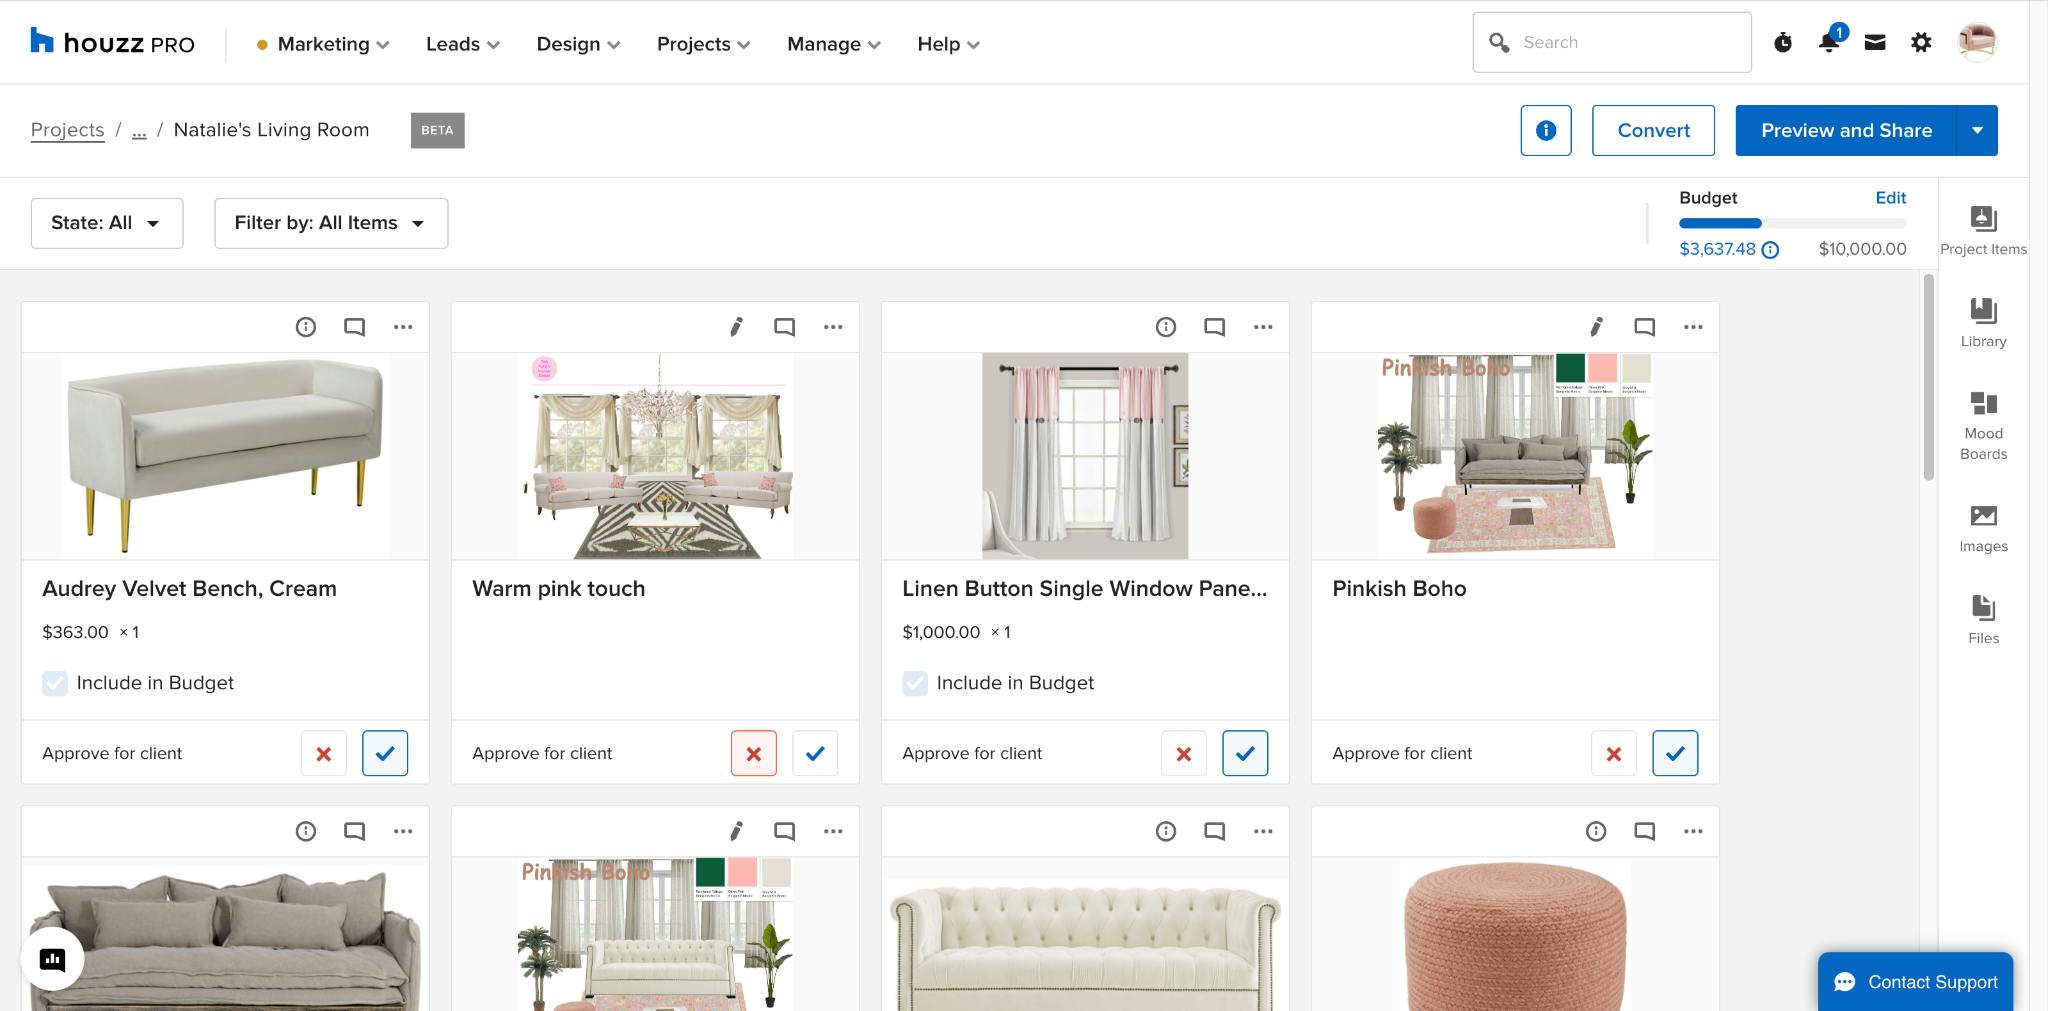Go to Projects breadcrumb link
Screen dimensions: 2048x1011
[x=67, y=130]
